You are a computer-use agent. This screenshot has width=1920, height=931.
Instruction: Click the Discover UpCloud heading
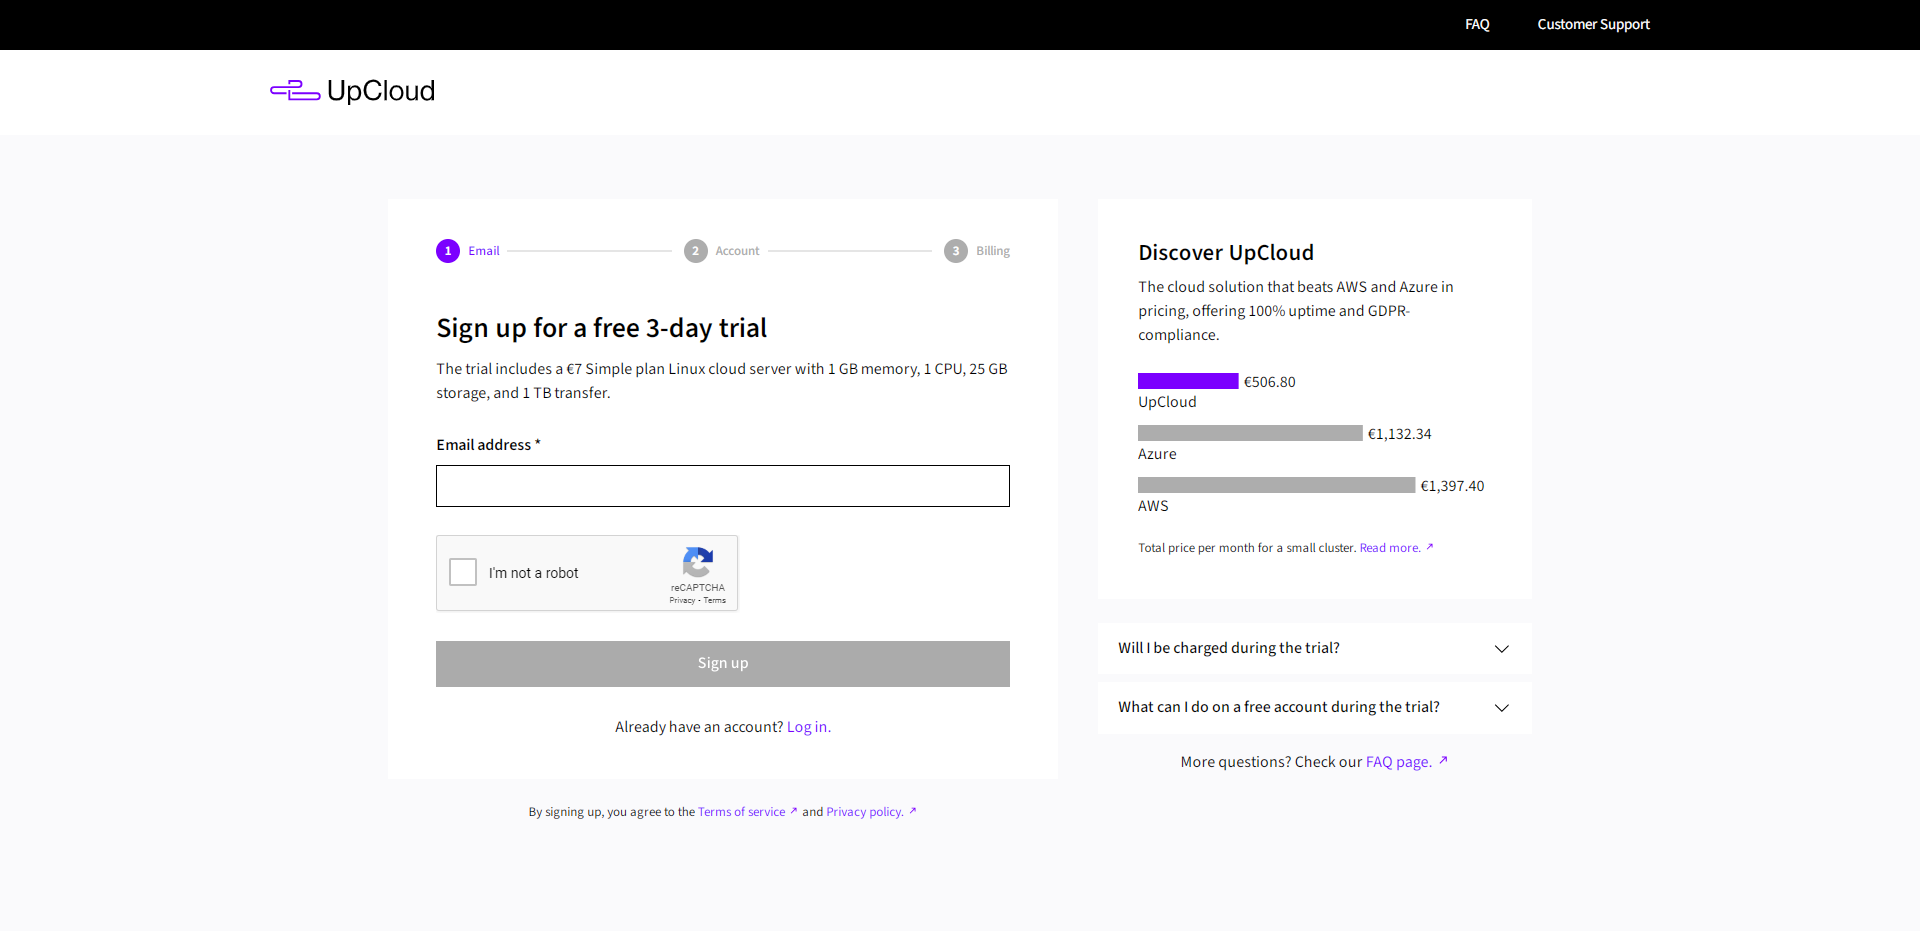pos(1226,253)
